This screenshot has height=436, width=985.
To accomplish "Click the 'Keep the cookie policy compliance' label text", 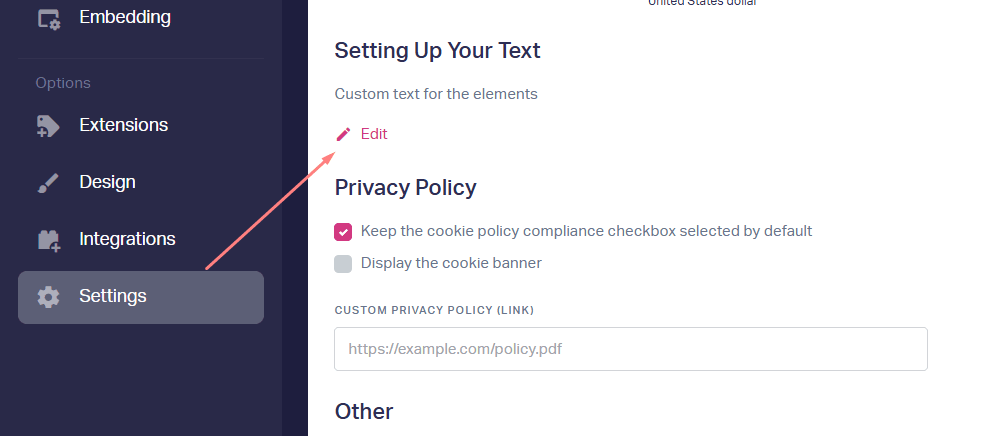I will click(x=586, y=231).
